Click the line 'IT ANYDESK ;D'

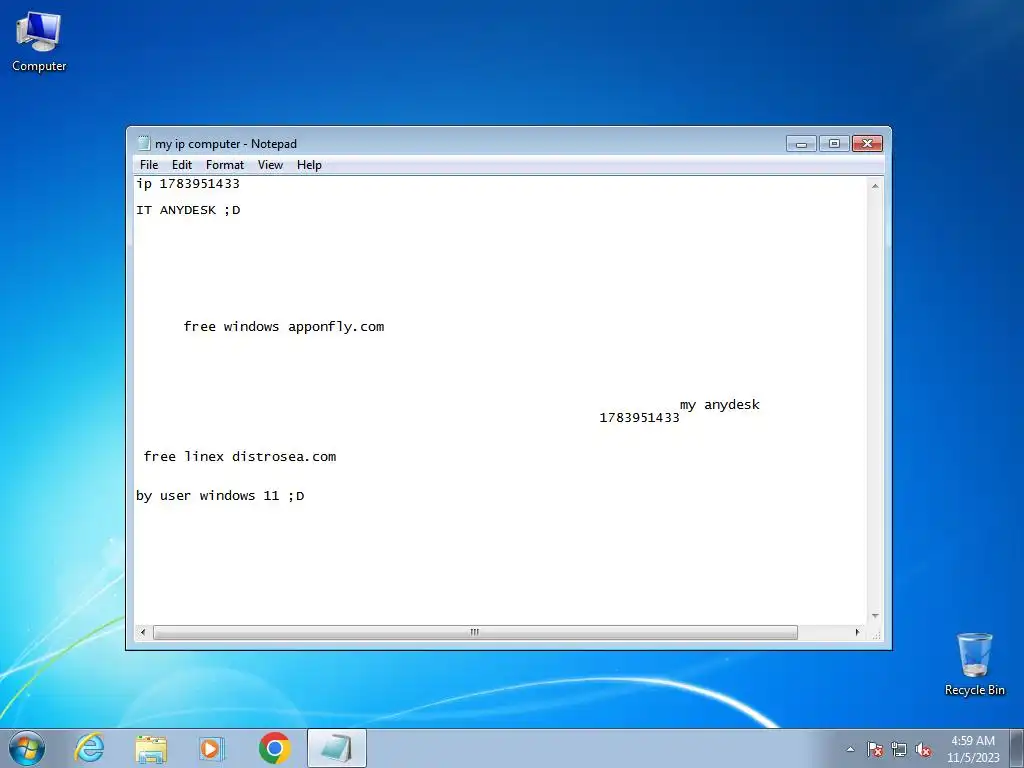point(188,210)
